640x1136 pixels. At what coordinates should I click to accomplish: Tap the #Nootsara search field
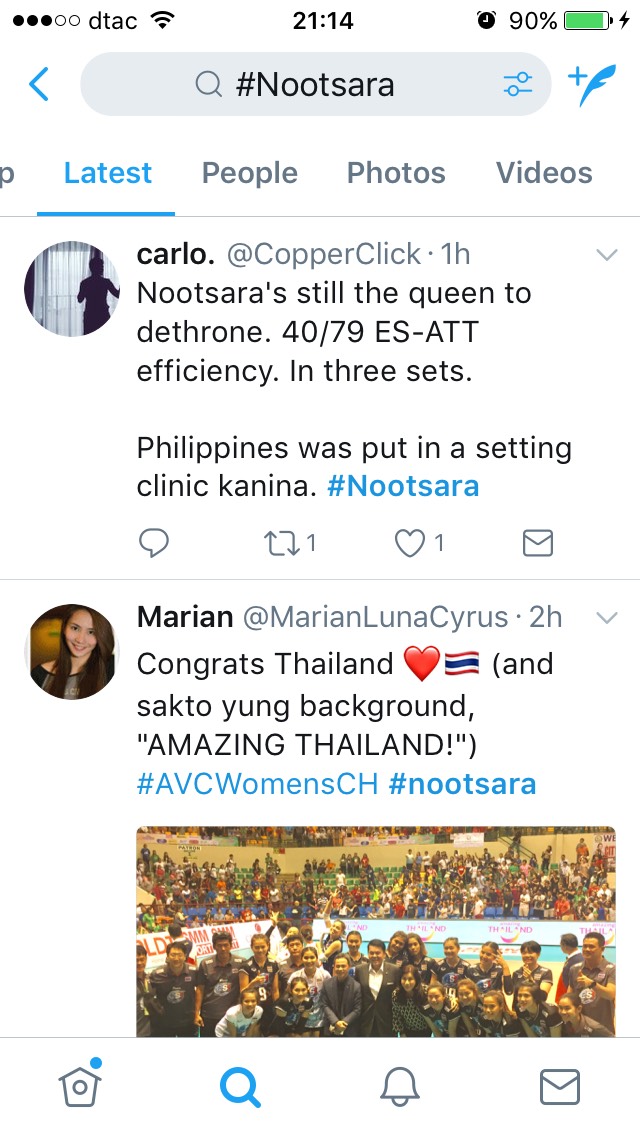315,85
